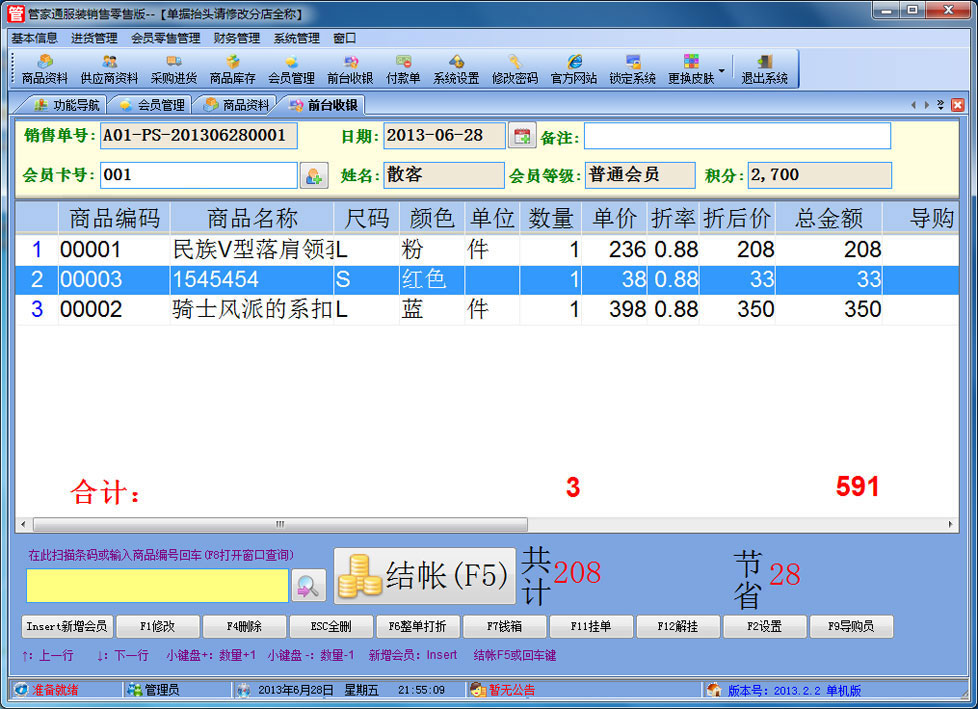
Task: Click the F6整单打折 button
Action: pos(417,627)
